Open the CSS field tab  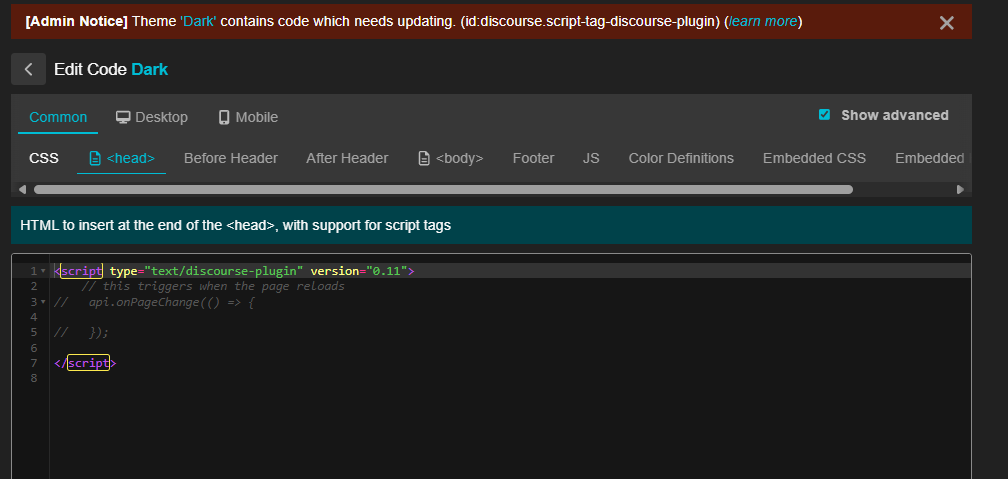coord(44,158)
